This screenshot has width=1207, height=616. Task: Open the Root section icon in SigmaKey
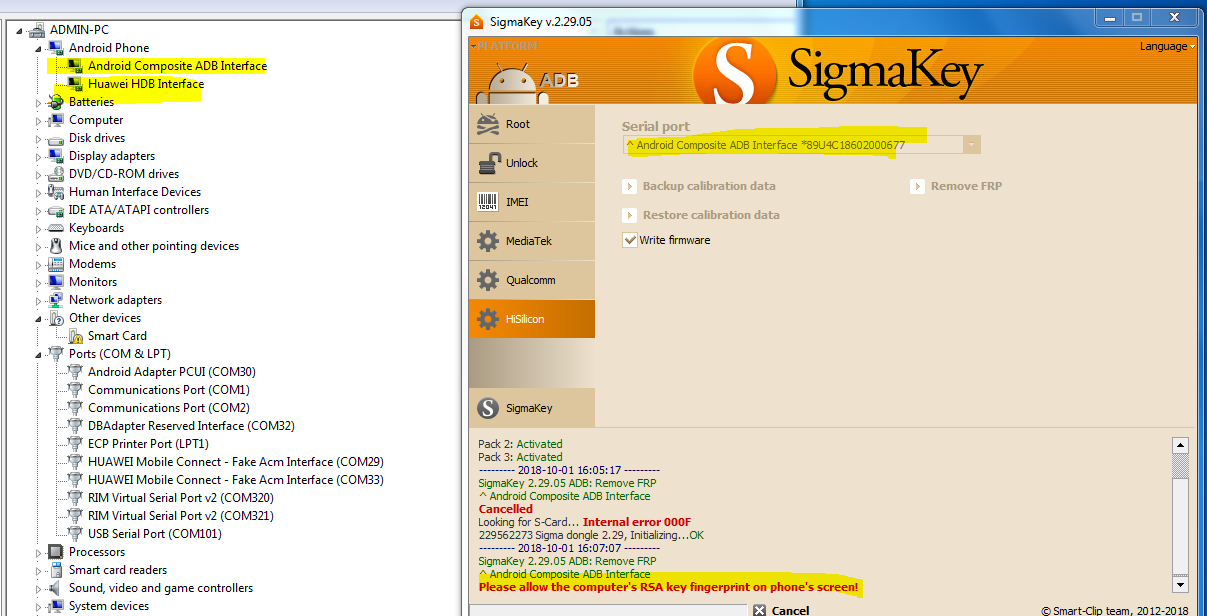(488, 124)
